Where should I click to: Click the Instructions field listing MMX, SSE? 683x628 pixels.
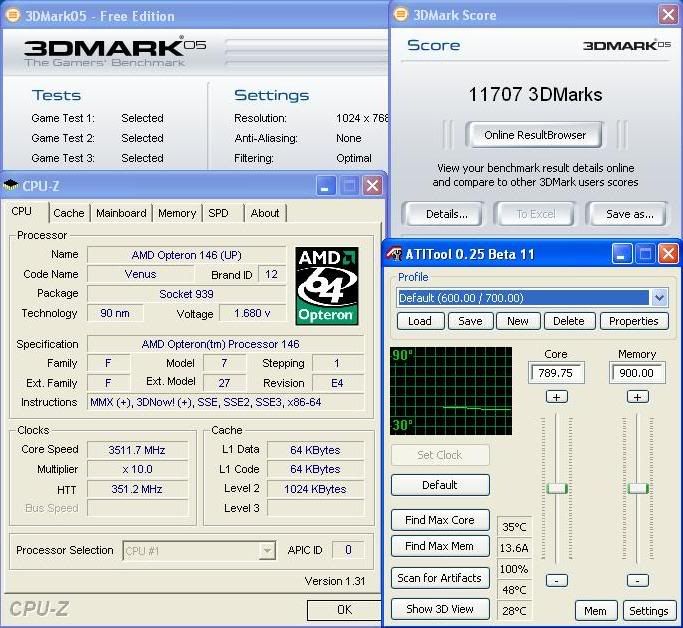click(226, 402)
